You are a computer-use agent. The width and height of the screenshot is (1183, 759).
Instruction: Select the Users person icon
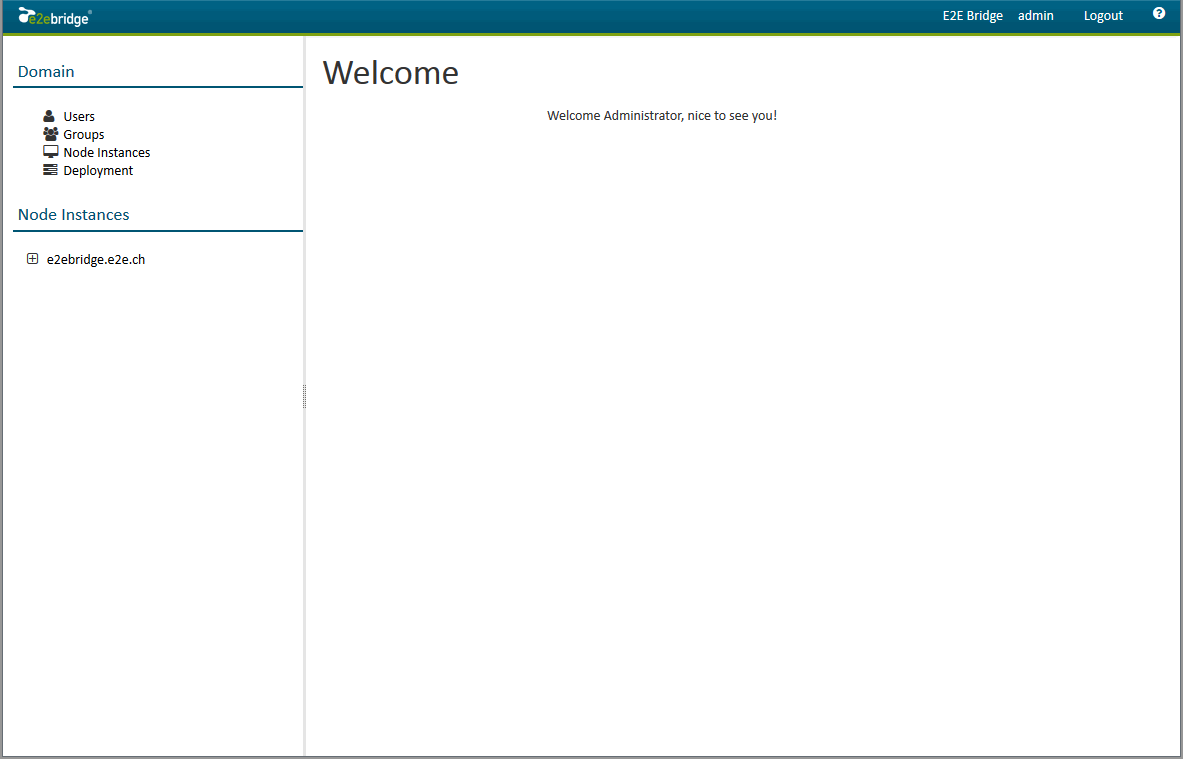coord(48,115)
